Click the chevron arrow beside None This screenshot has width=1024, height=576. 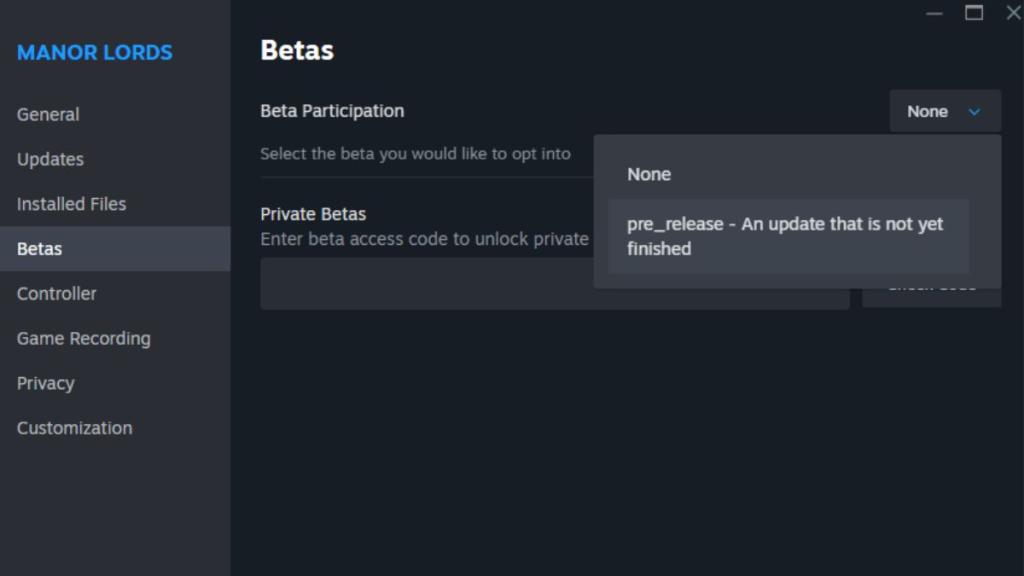(974, 112)
